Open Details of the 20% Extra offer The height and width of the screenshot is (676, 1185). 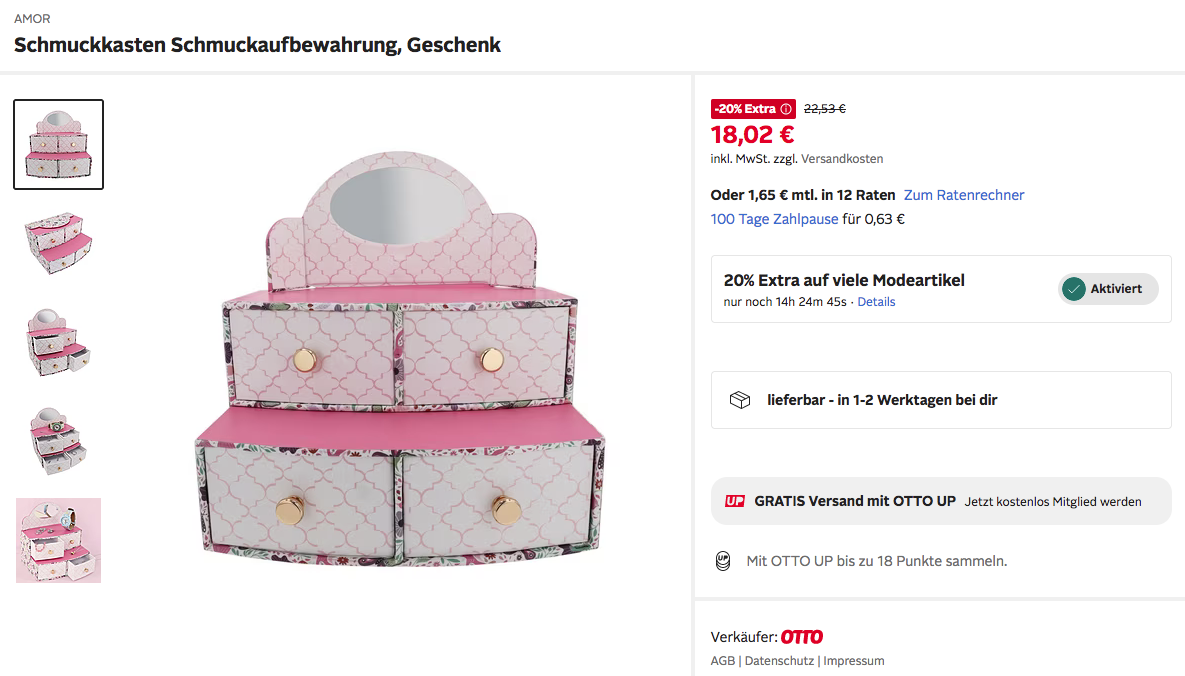(876, 302)
